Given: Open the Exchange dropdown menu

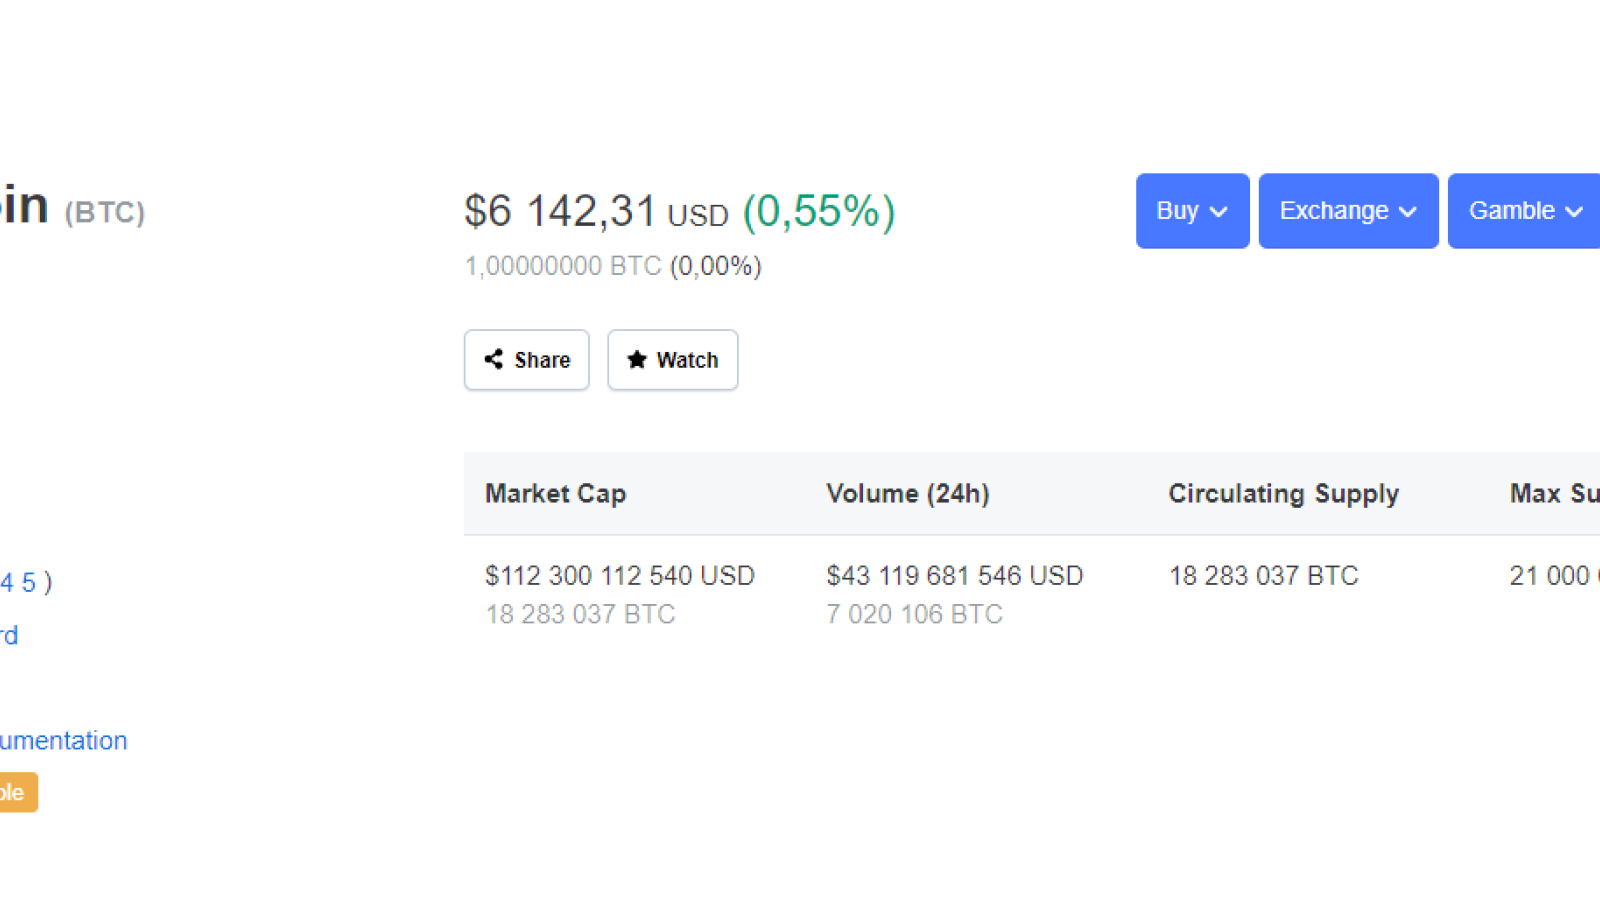Looking at the screenshot, I should [x=1348, y=211].
